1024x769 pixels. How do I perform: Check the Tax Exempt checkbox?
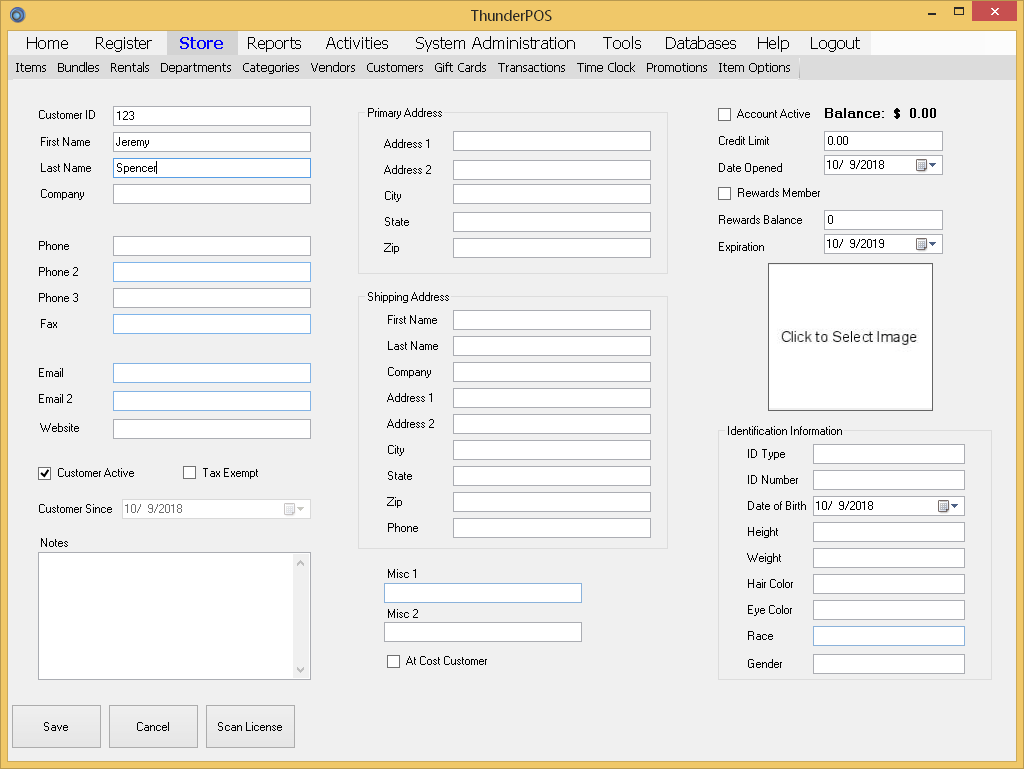tap(189, 473)
